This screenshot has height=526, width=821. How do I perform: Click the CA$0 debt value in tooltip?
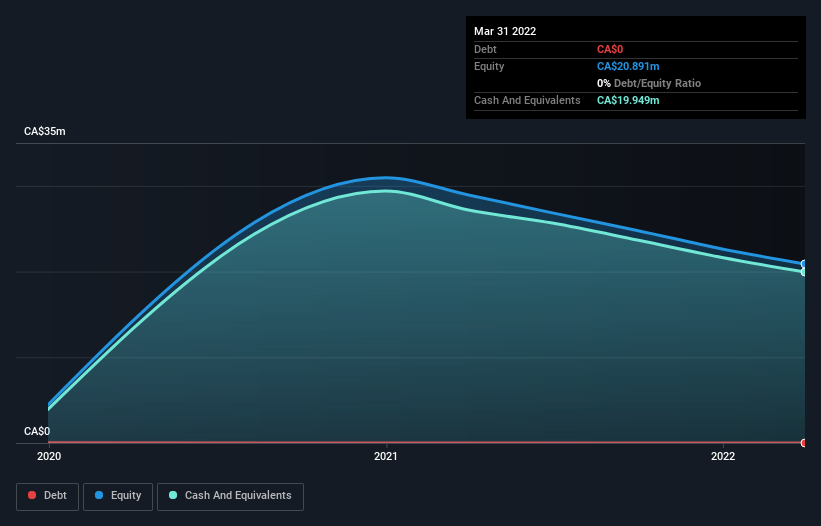coord(610,49)
